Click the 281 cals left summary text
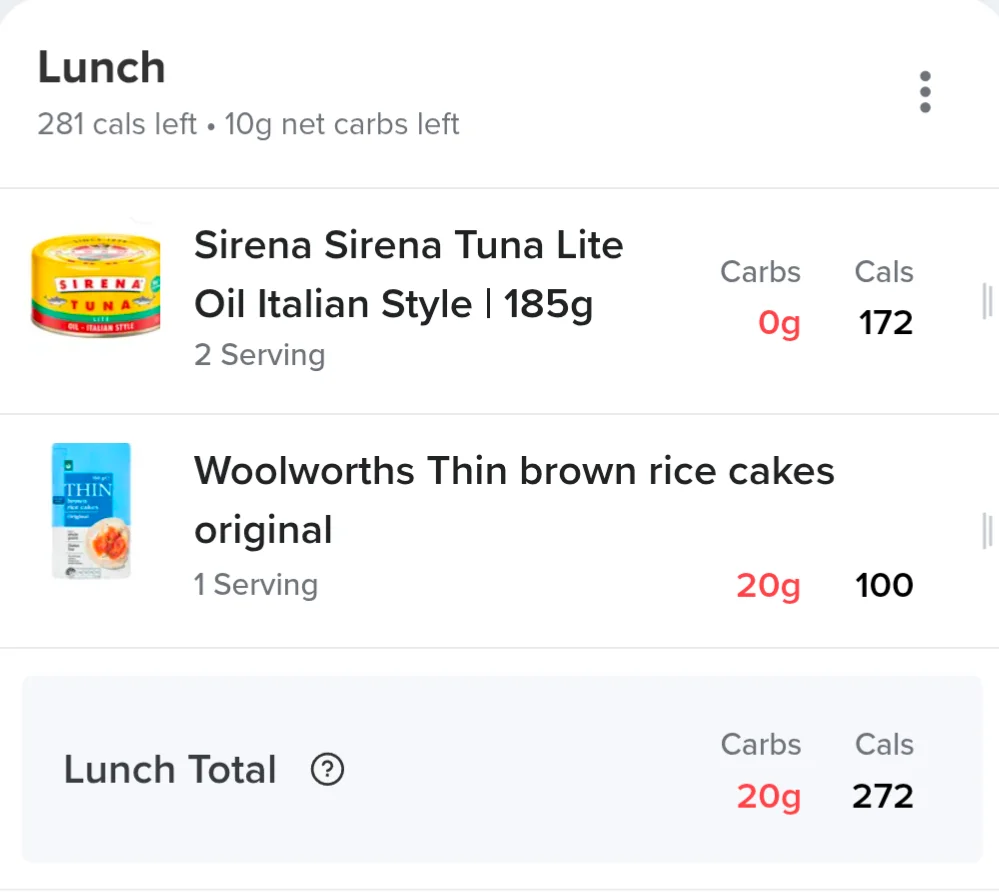Image resolution: width=999 pixels, height=894 pixels. [x=117, y=124]
